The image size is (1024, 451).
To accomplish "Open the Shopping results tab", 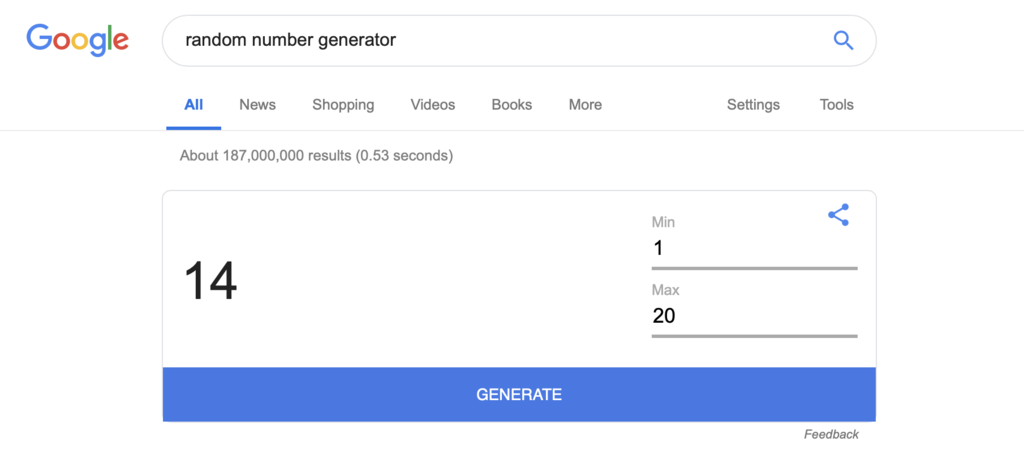I will (343, 104).
